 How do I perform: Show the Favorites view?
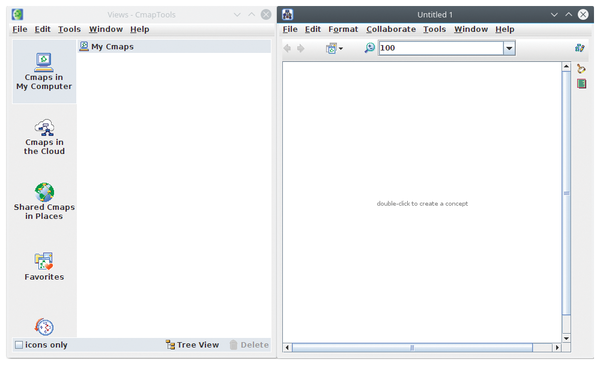coord(44,267)
